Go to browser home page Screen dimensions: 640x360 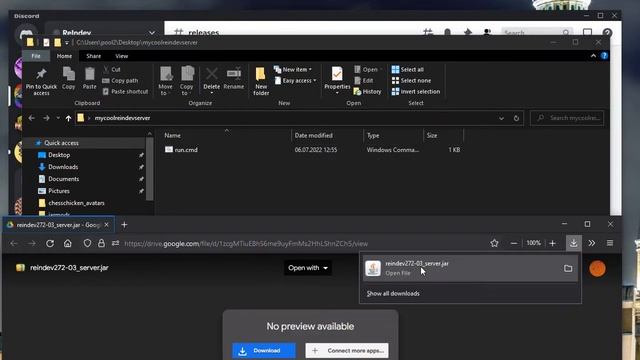point(68,243)
